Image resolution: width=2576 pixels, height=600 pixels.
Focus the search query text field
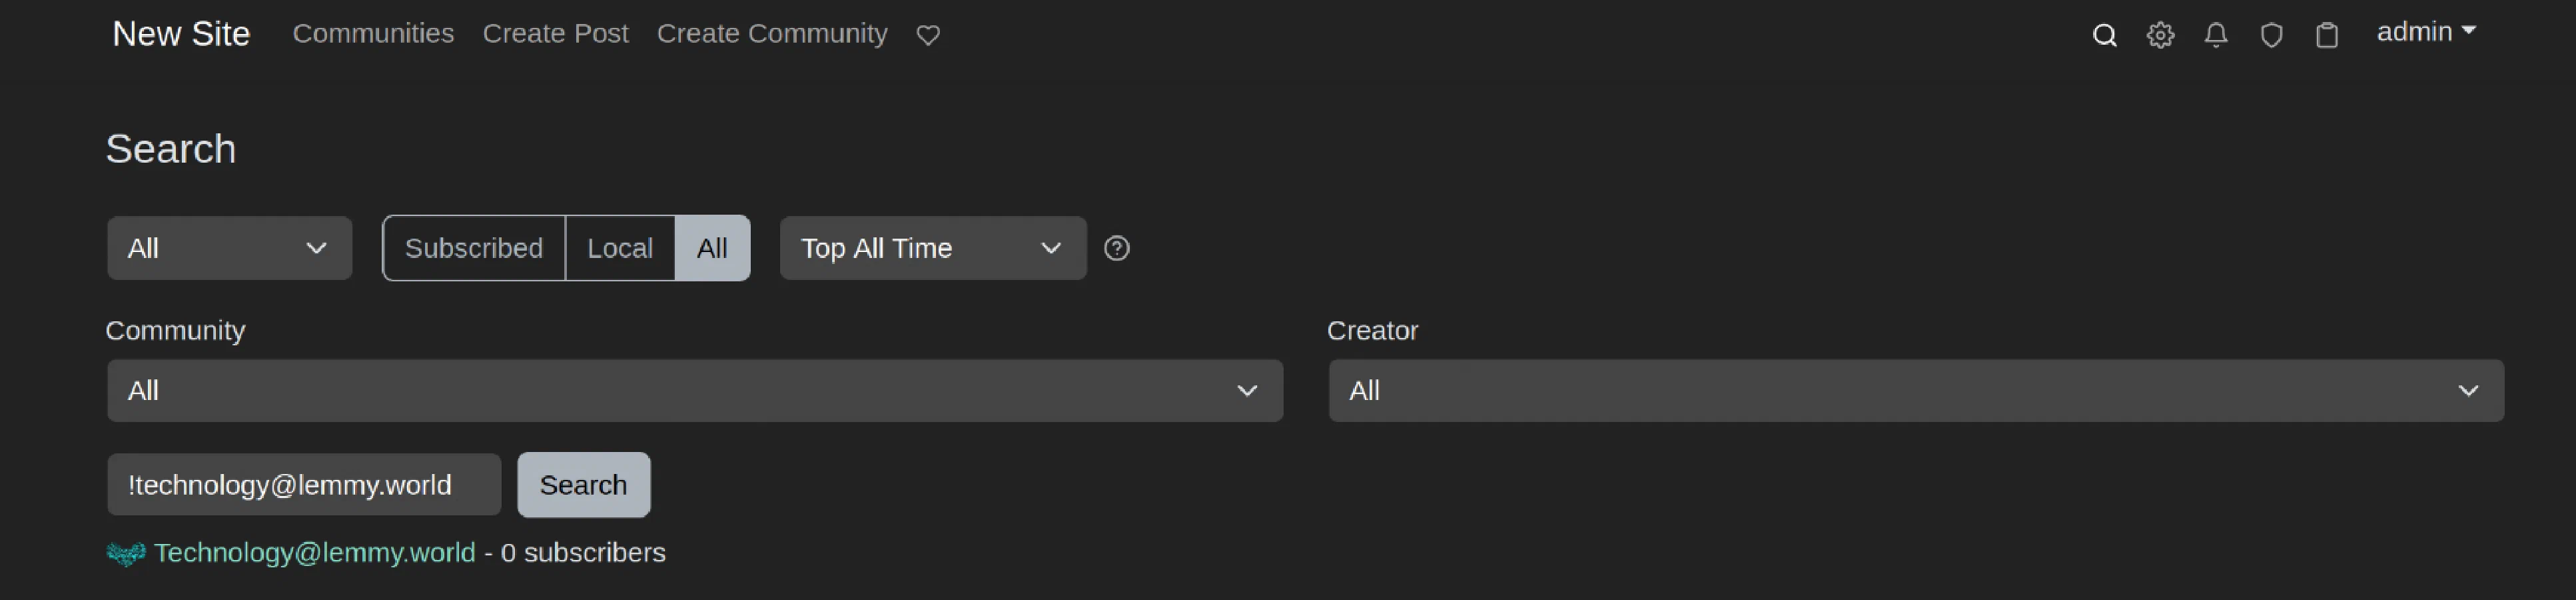pos(303,485)
